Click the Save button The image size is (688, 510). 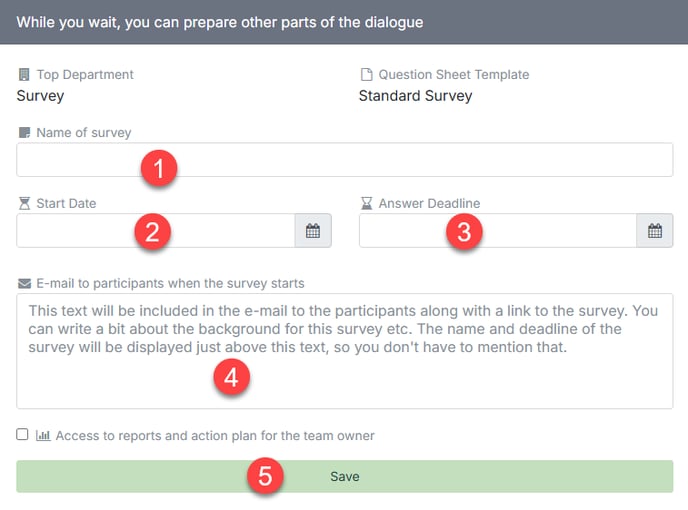click(x=344, y=476)
